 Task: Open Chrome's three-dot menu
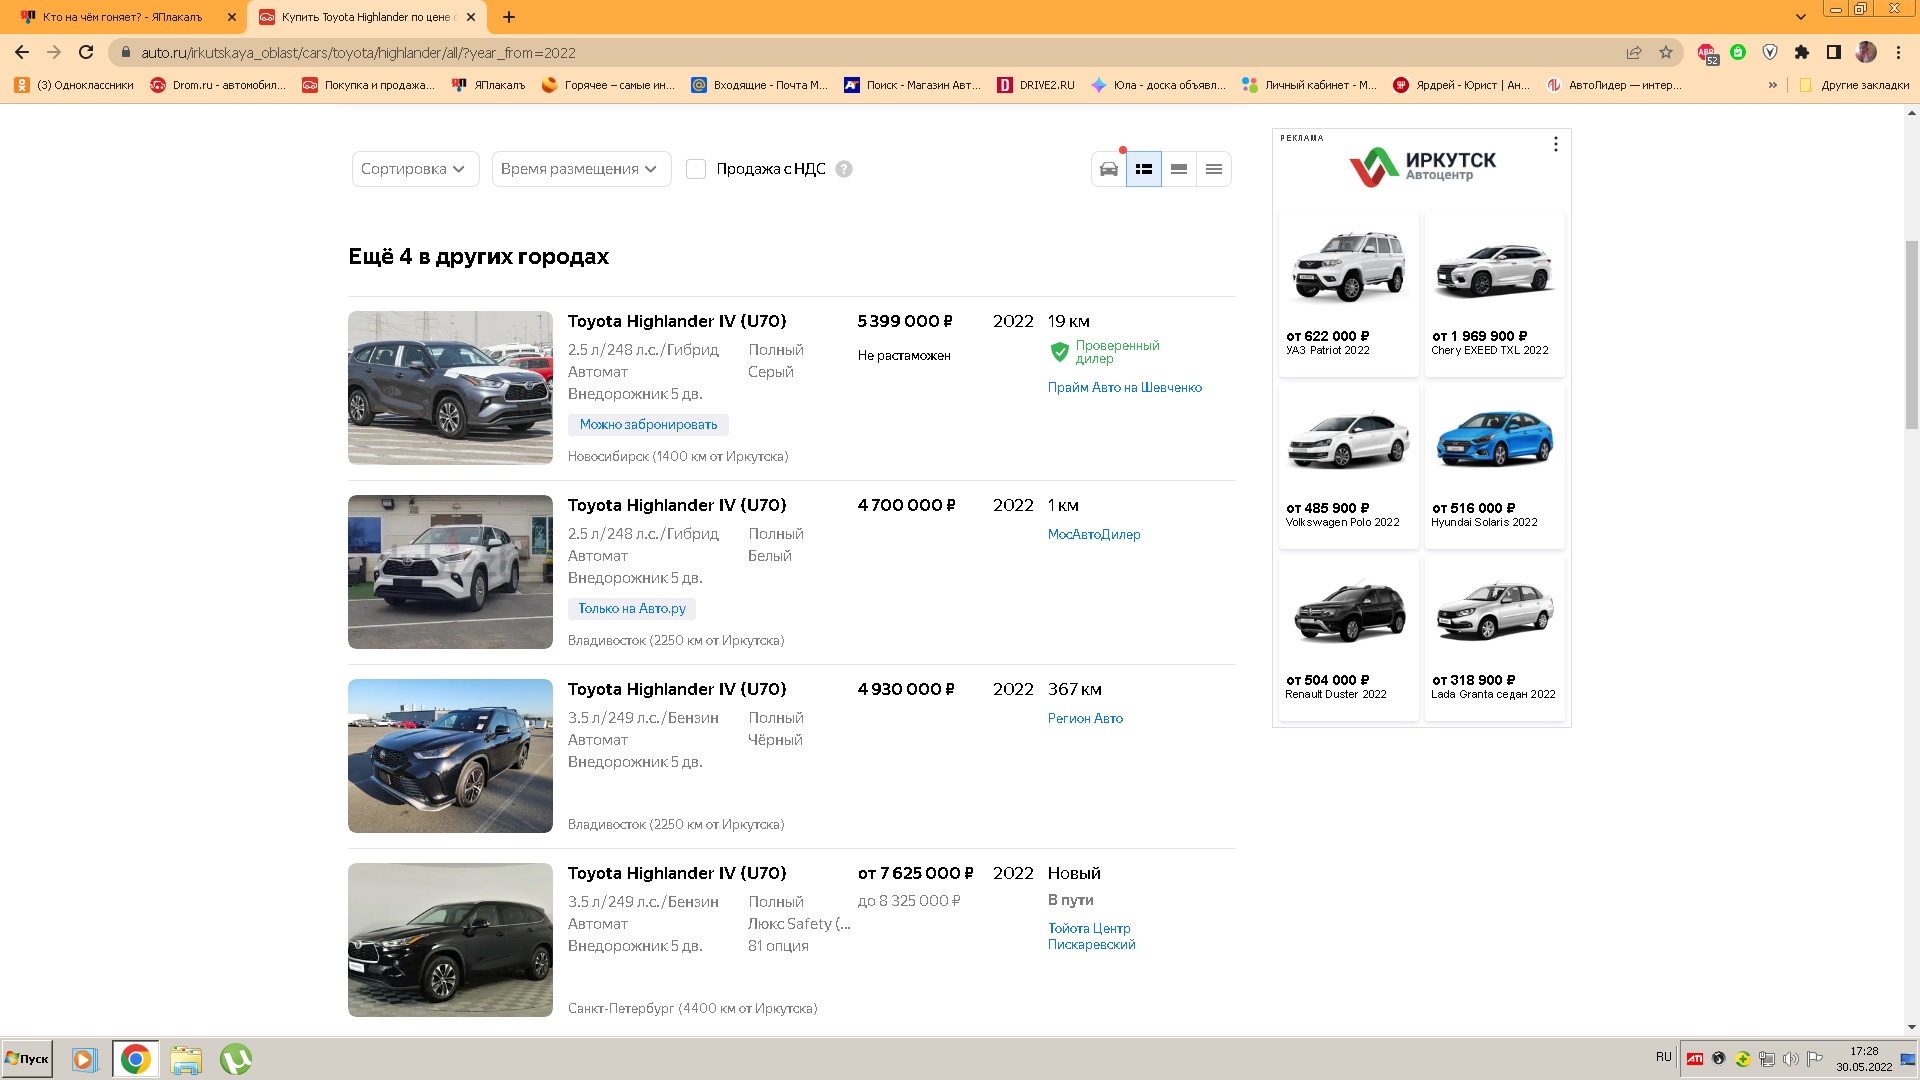point(1898,52)
